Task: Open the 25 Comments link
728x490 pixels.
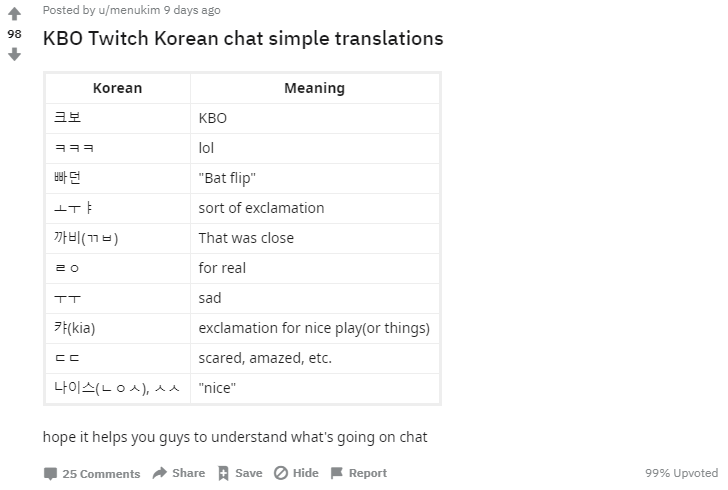Action: tap(101, 474)
